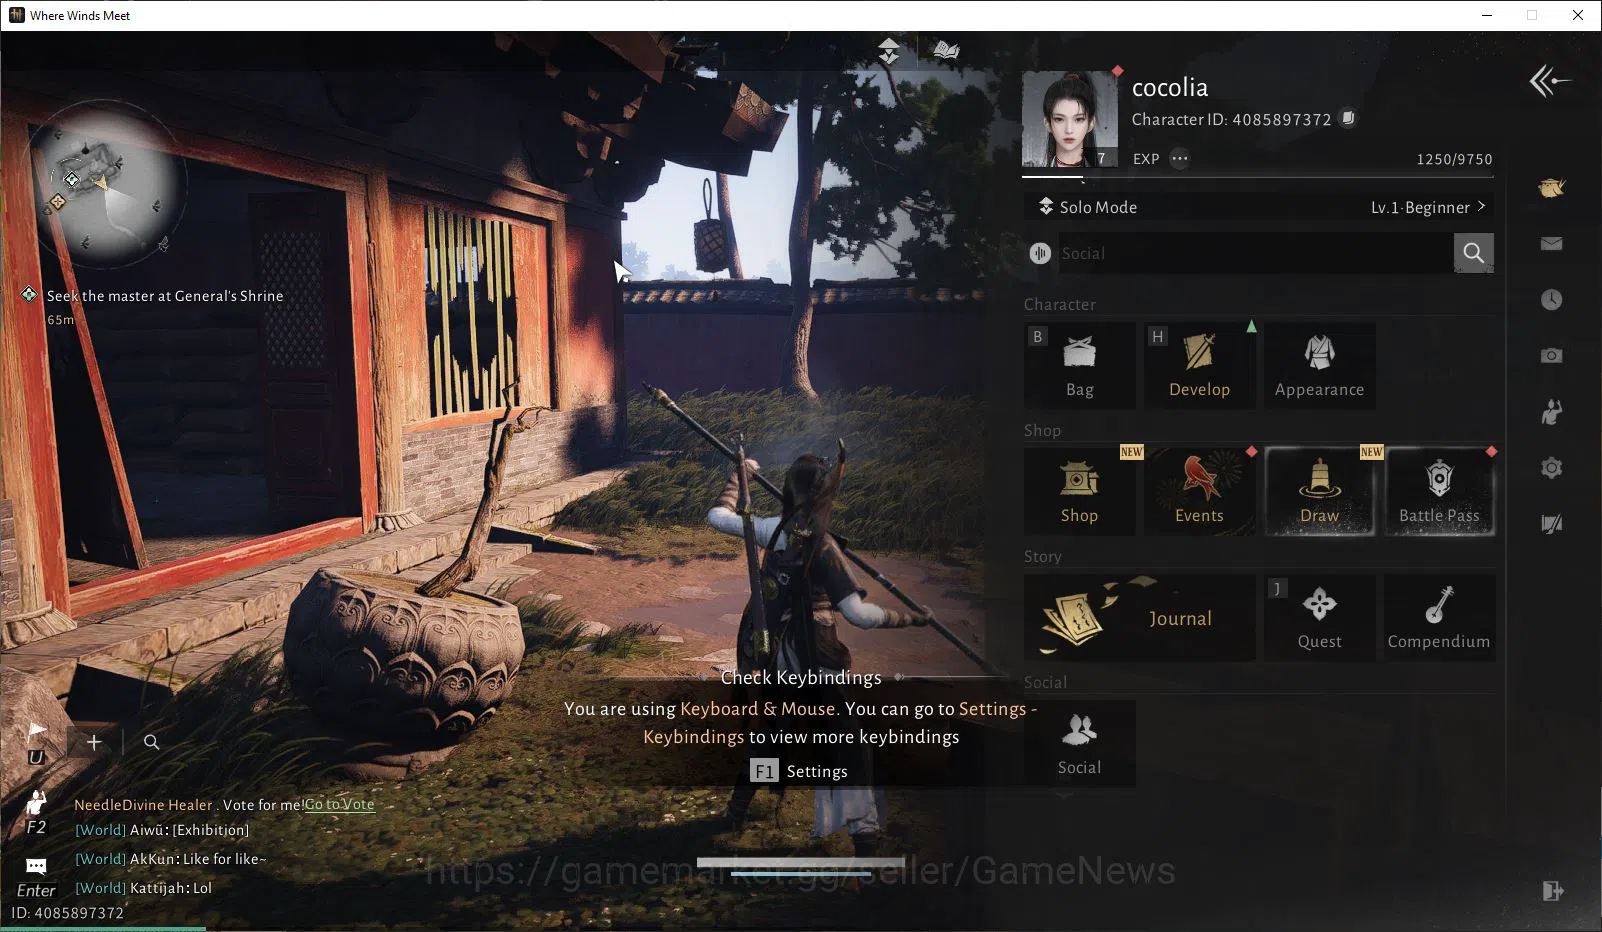Click the voice input icon beside Social search
Image resolution: width=1602 pixels, height=932 pixels.
[x=1040, y=254]
